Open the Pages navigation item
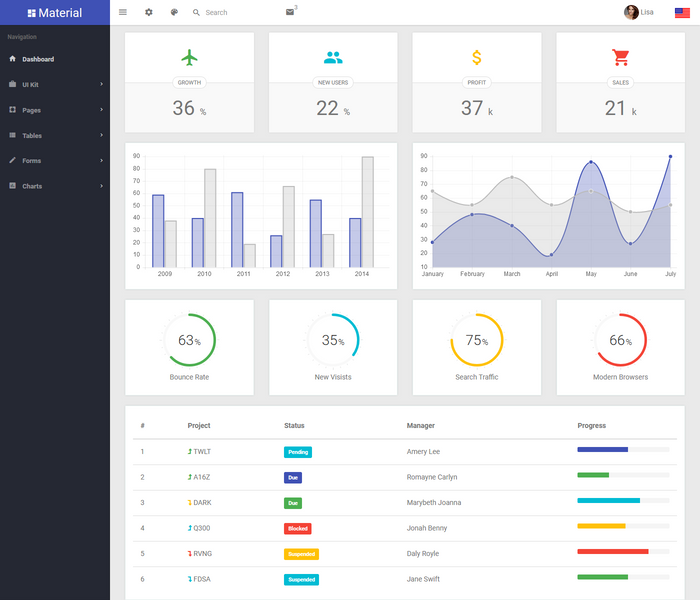 [55, 110]
